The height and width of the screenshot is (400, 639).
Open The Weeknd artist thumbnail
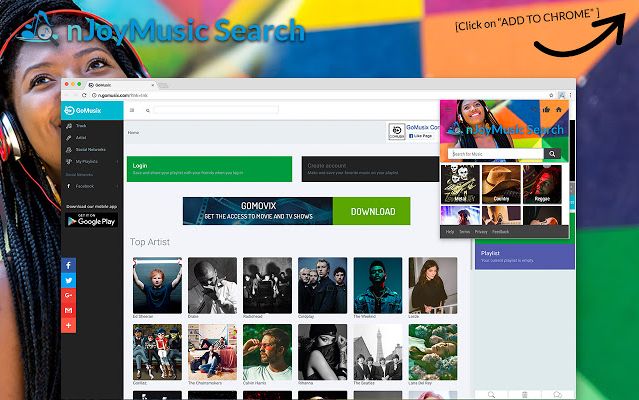coord(378,285)
